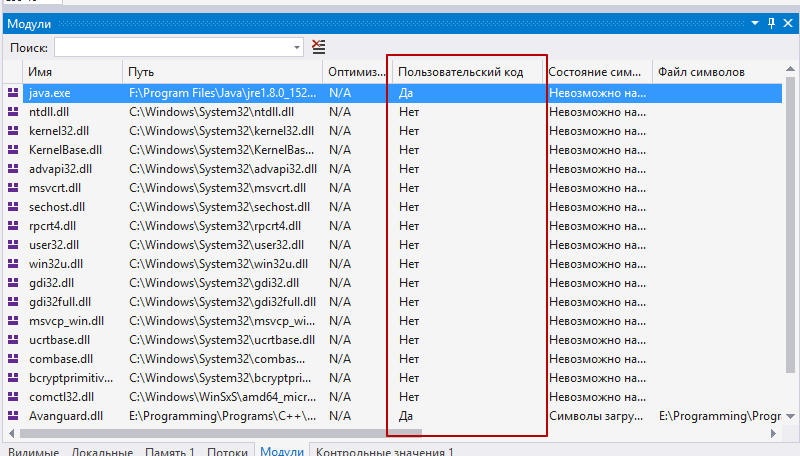
Task: Open the Поиск search history dropdown
Action: [x=297, y=47]
